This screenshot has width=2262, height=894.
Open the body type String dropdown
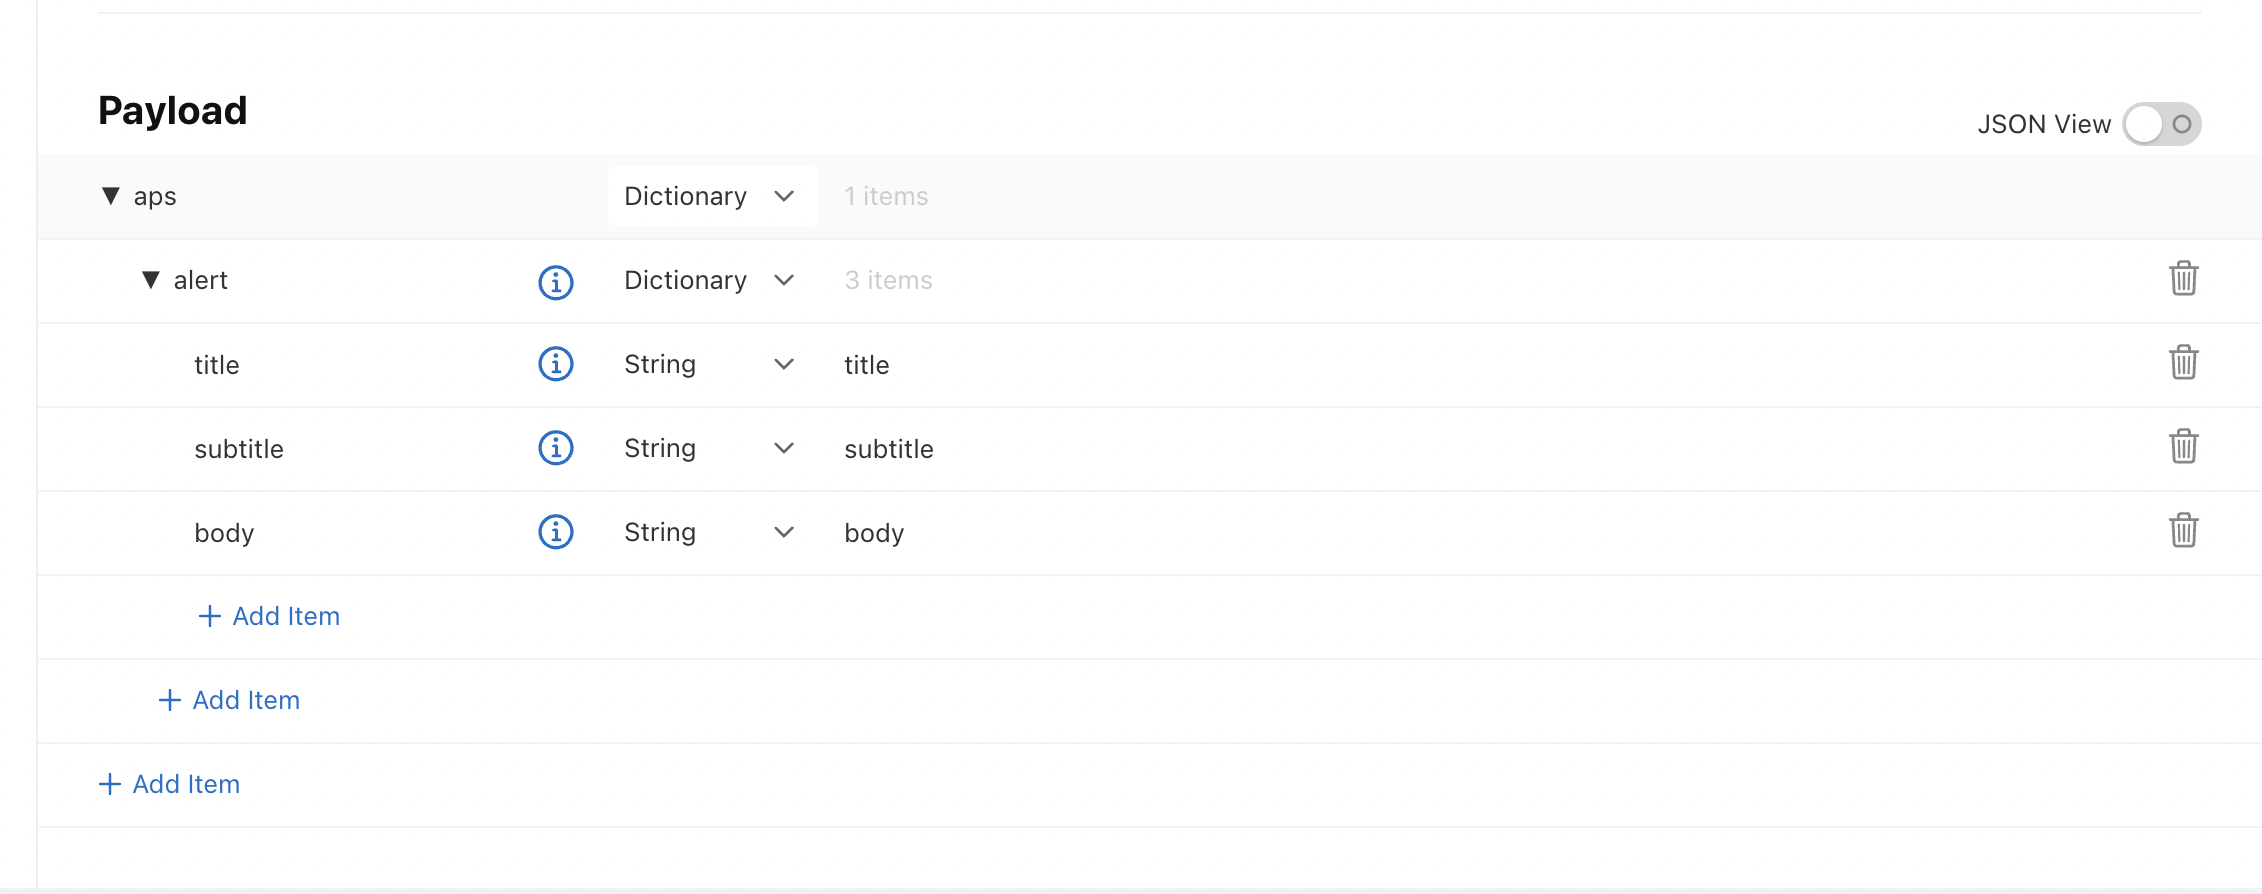[x=712, y=532]
